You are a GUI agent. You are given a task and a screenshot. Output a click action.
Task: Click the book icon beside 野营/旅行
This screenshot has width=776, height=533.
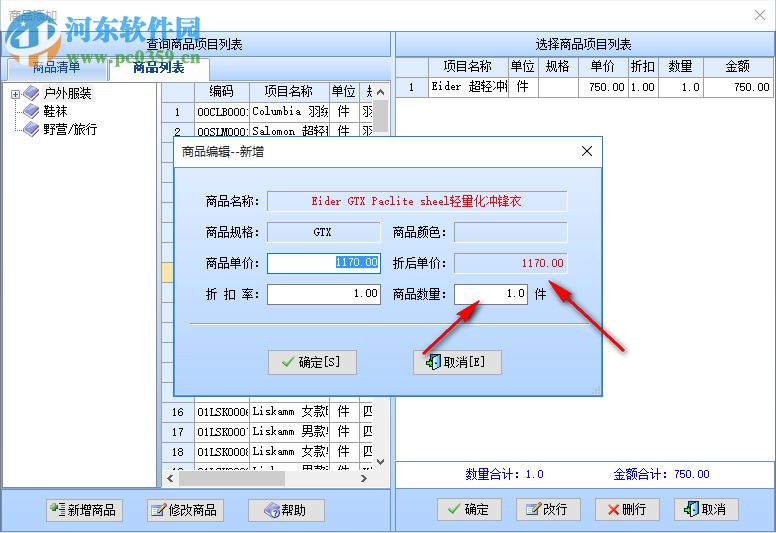click(31, 130)
